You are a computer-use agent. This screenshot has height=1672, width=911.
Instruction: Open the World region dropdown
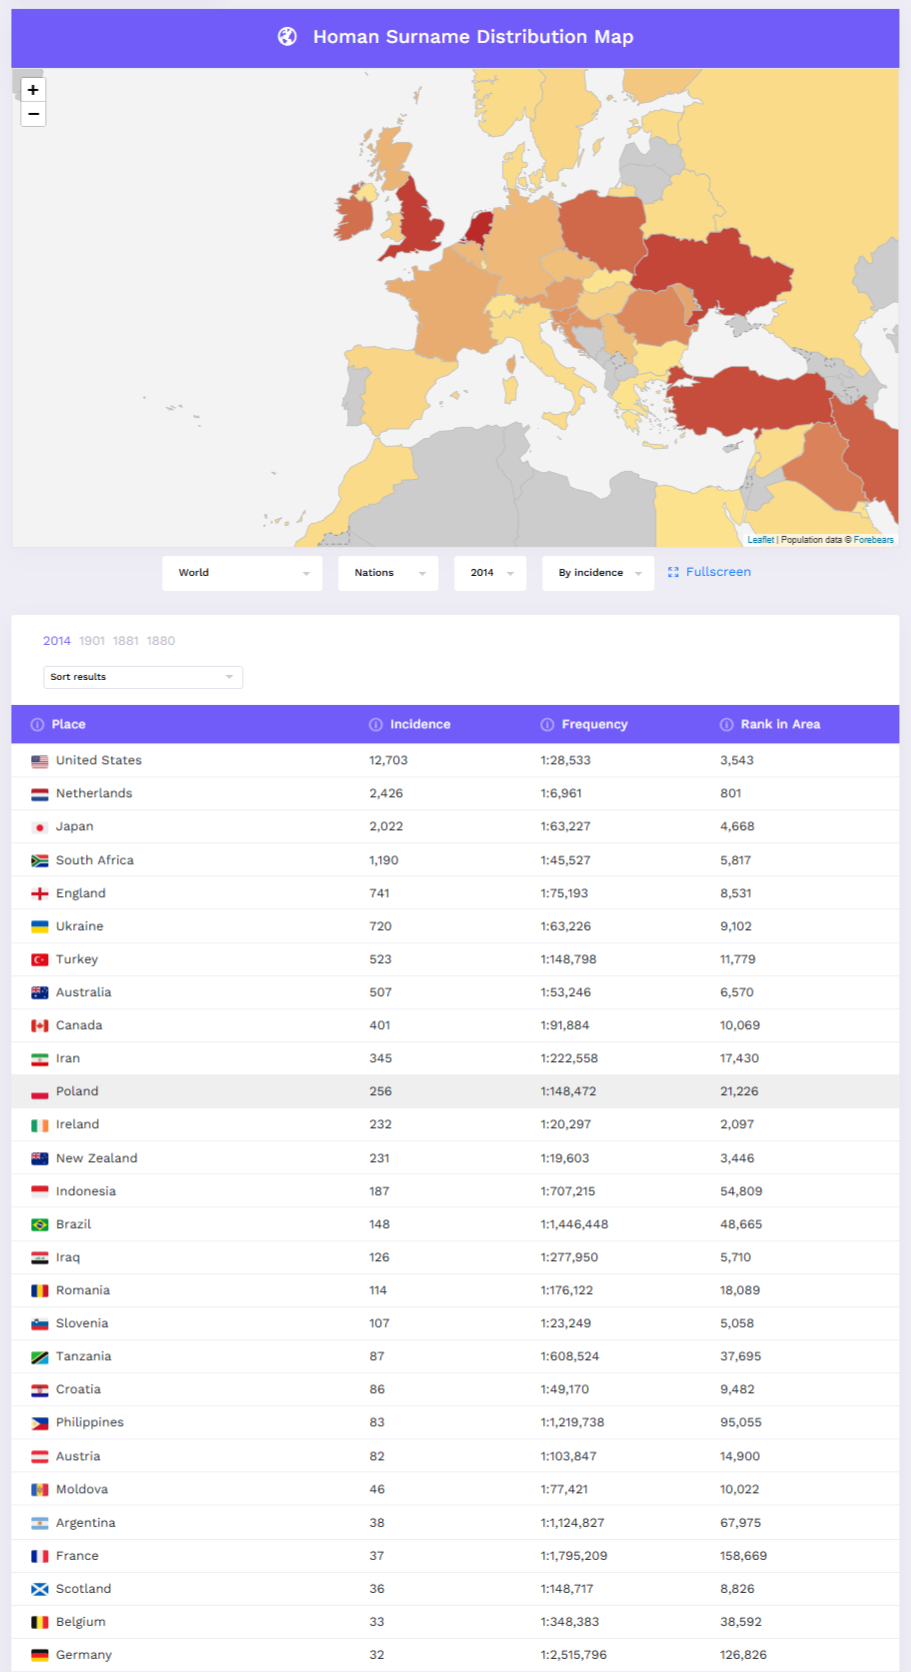point(242,573)
